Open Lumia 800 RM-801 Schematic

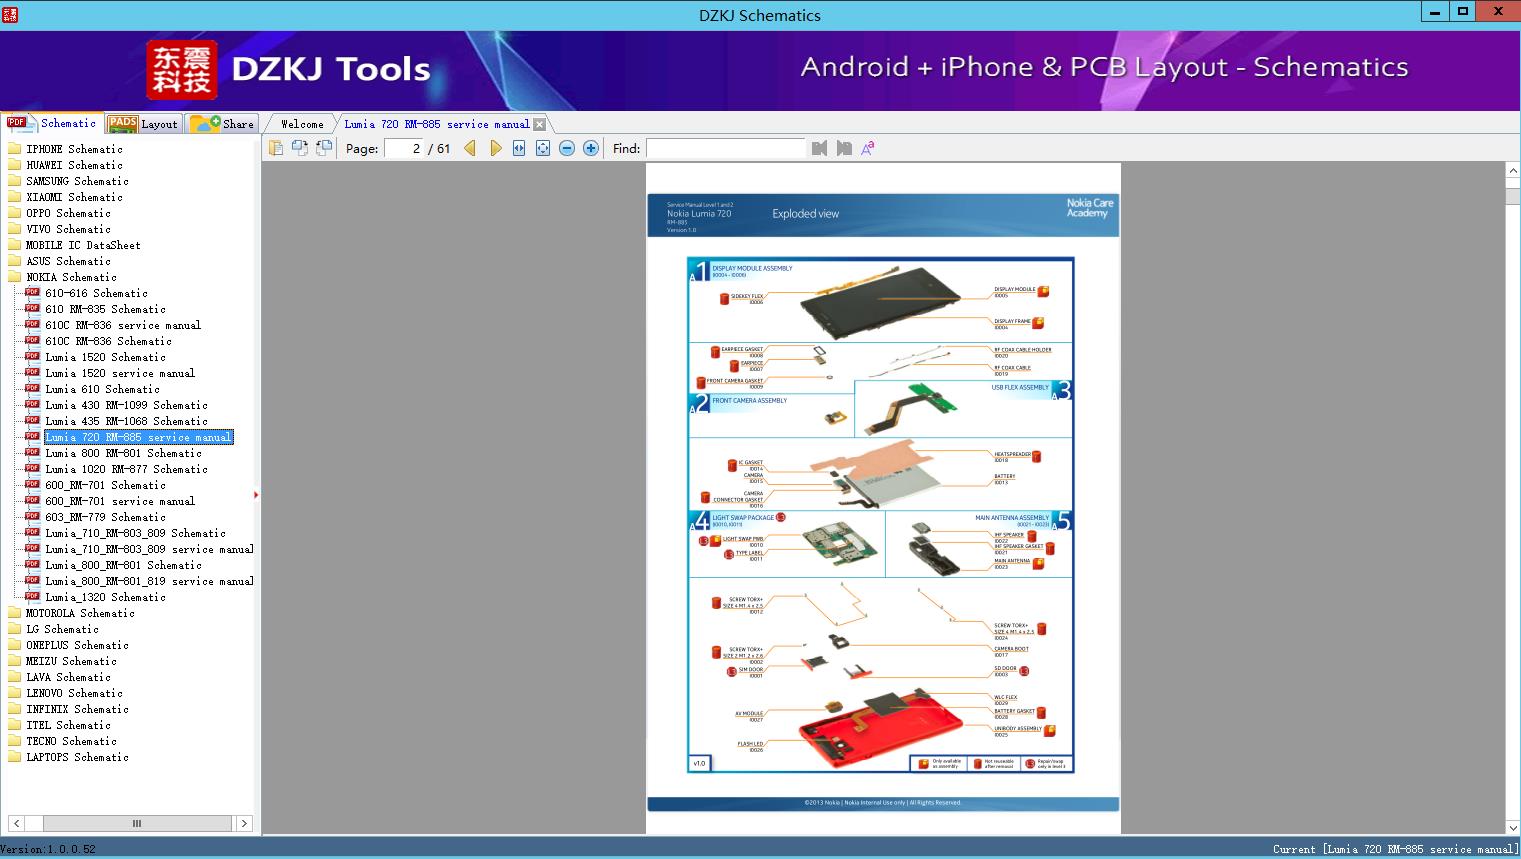124,453
